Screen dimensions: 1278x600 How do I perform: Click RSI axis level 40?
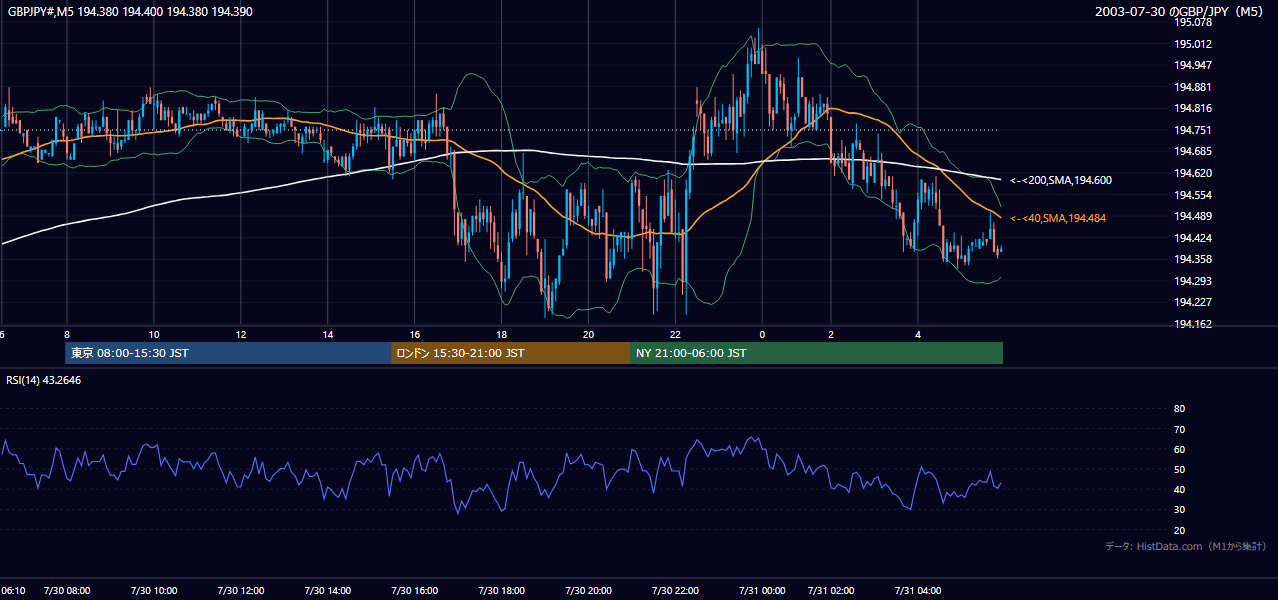[1179, 490]
